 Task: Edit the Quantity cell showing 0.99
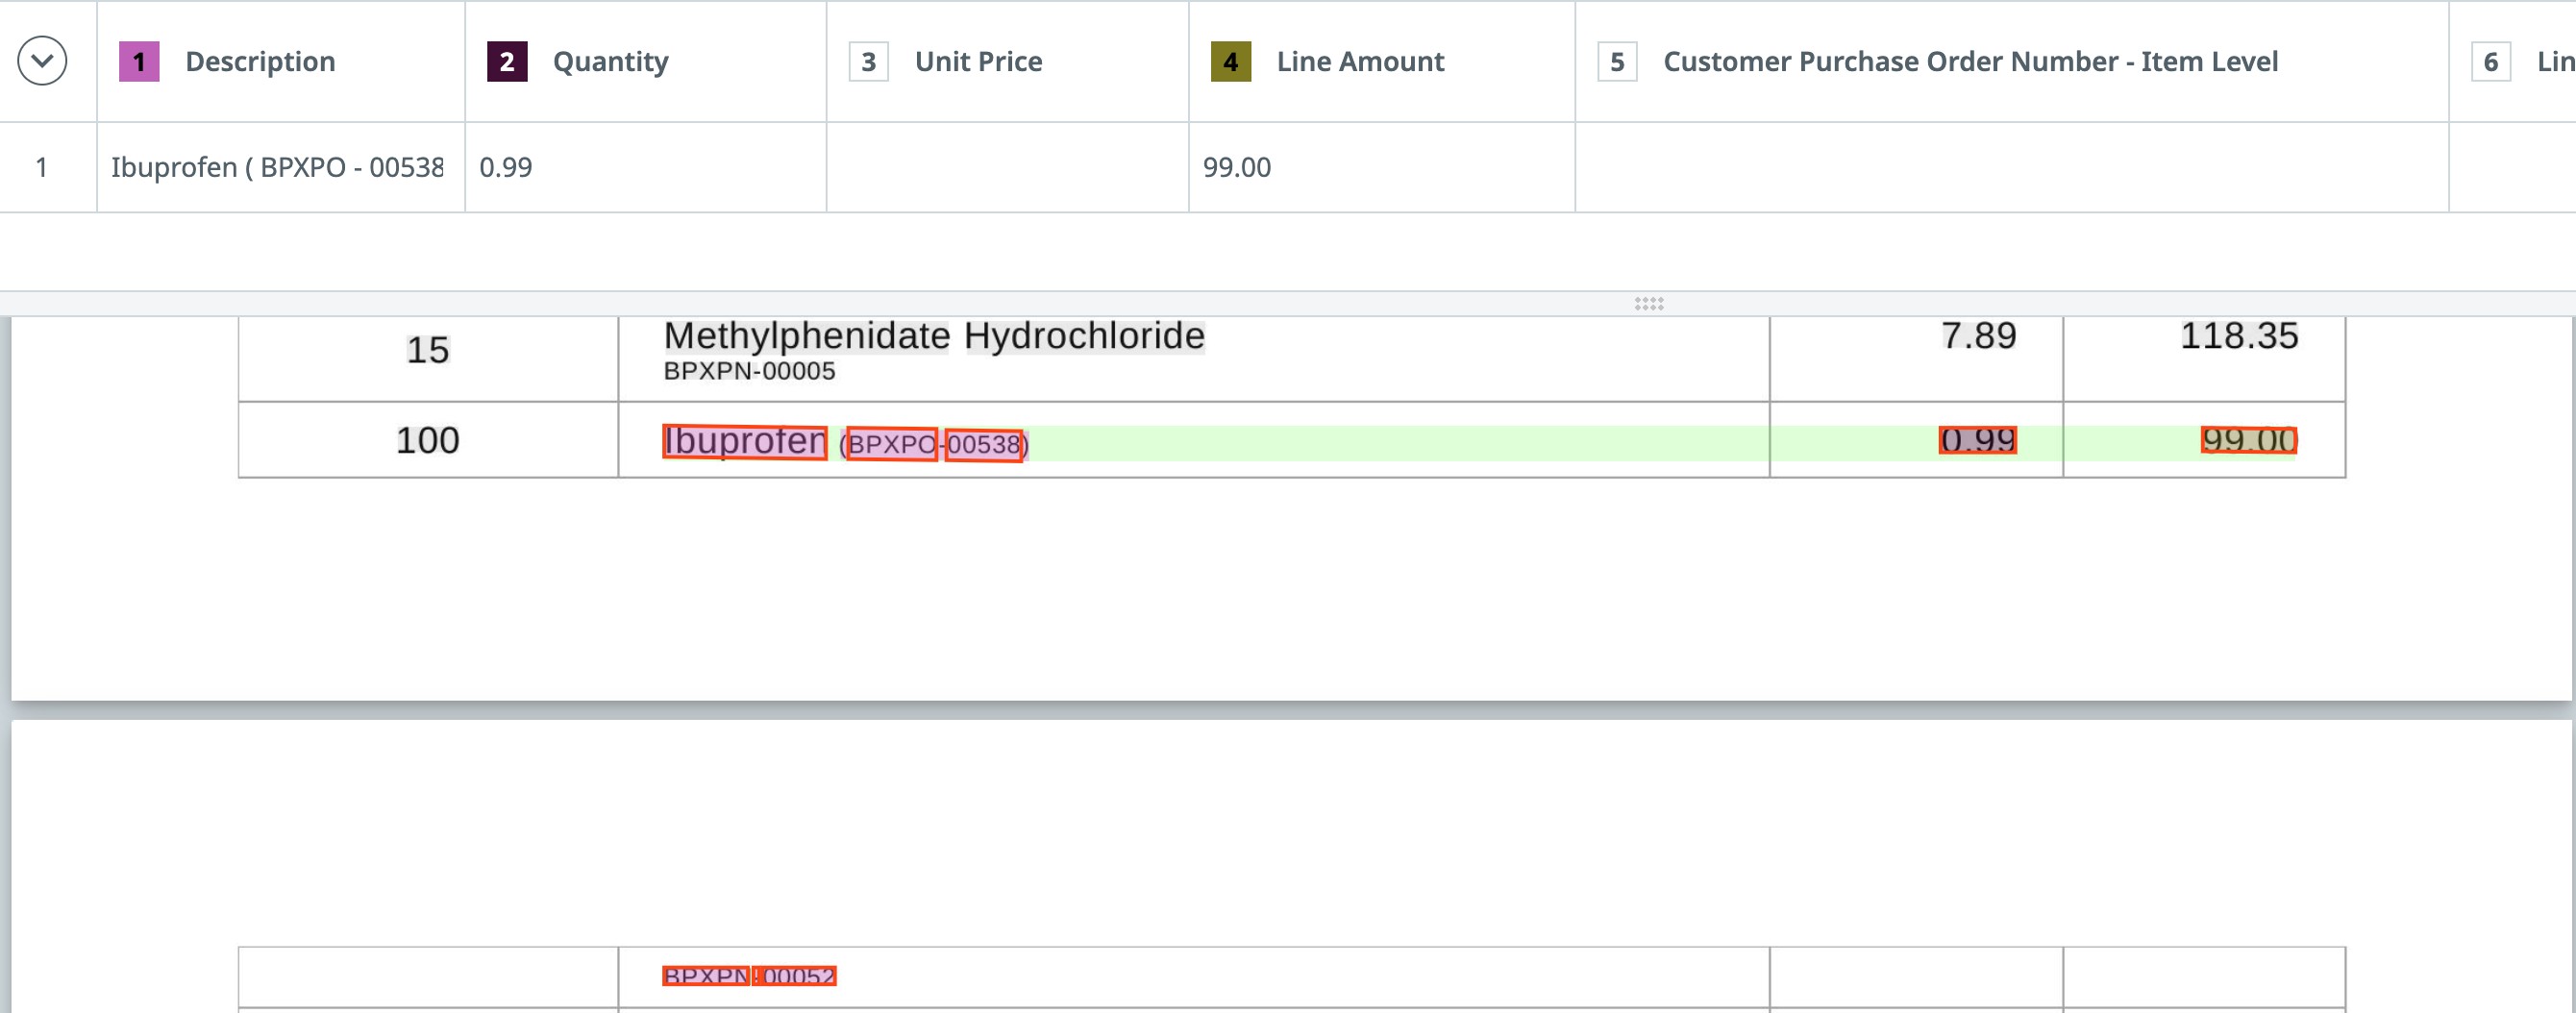[646, 167]
